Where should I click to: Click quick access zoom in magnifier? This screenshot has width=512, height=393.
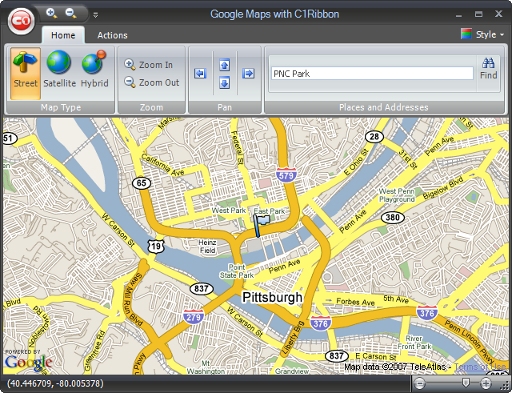51,13
